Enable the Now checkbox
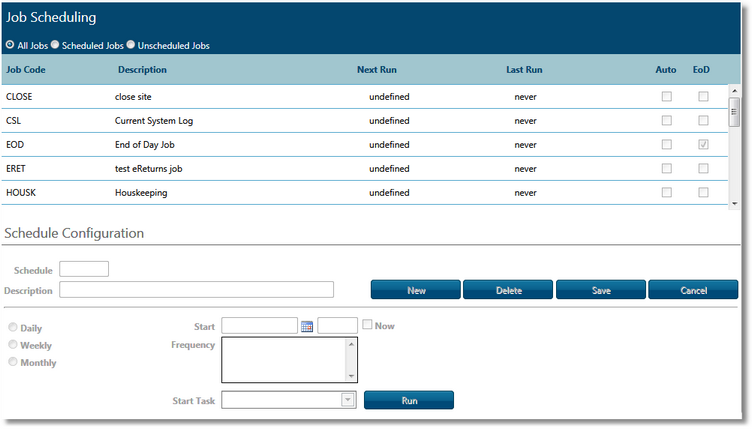Screen dimensions: 752x429 [367, 325]
